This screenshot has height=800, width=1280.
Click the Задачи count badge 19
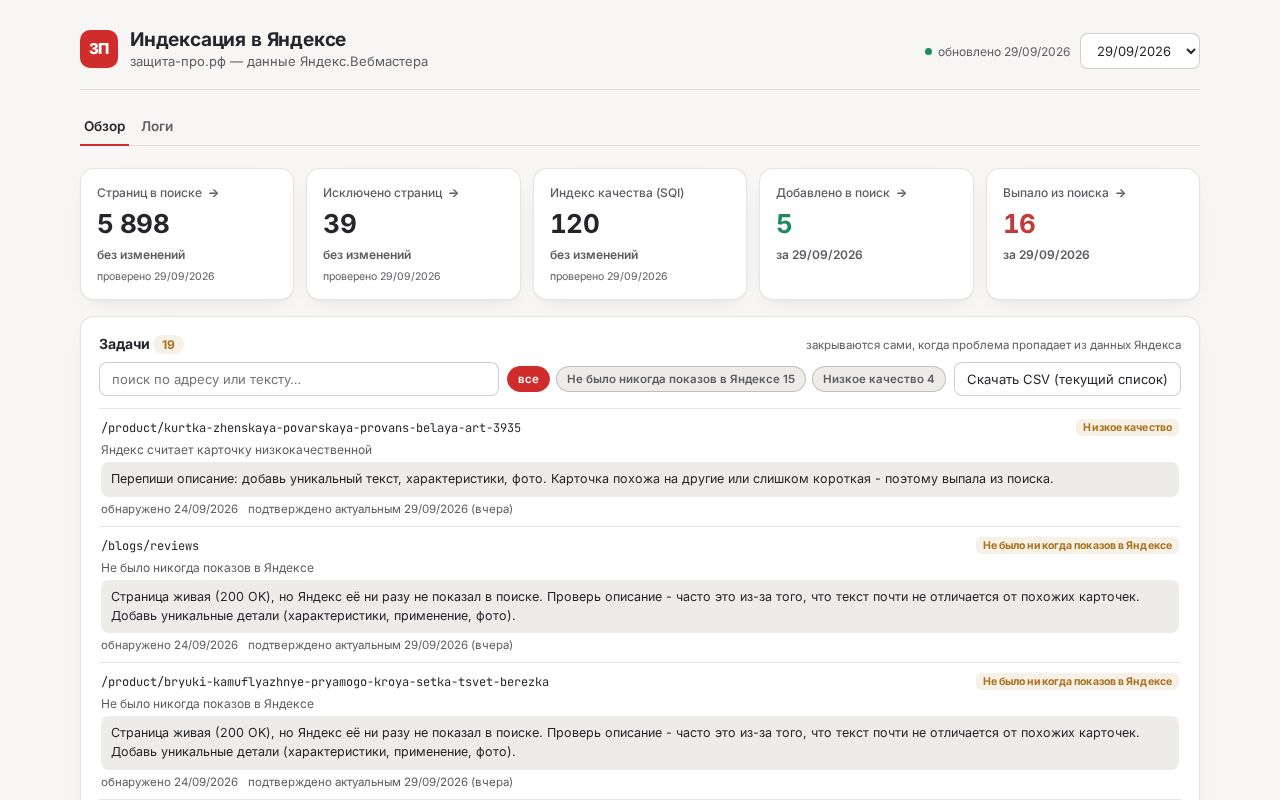coord(168,345)
